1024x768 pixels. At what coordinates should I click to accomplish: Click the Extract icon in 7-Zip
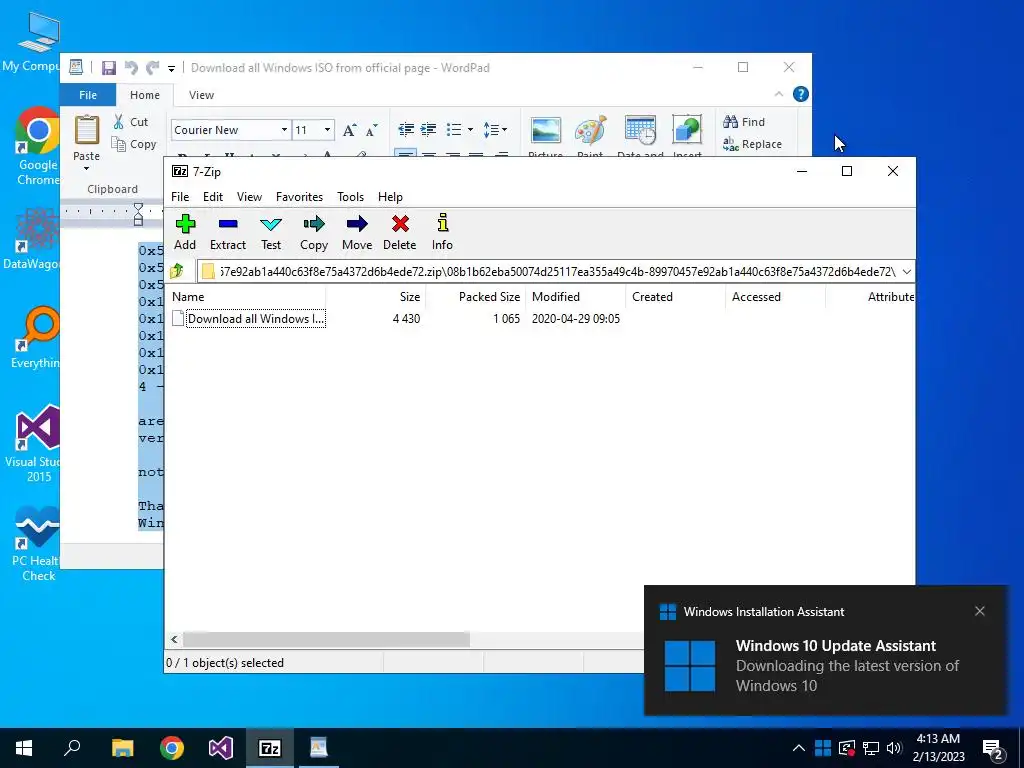pos(228,232)
